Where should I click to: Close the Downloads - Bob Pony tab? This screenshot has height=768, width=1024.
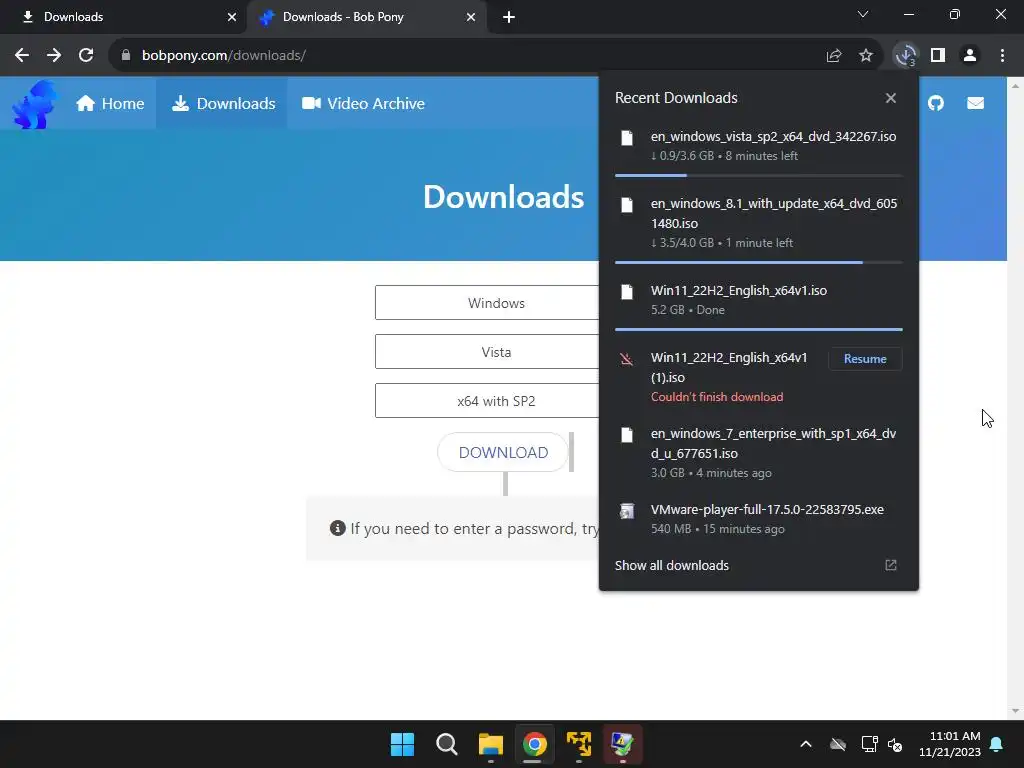[x=471, y=17]
